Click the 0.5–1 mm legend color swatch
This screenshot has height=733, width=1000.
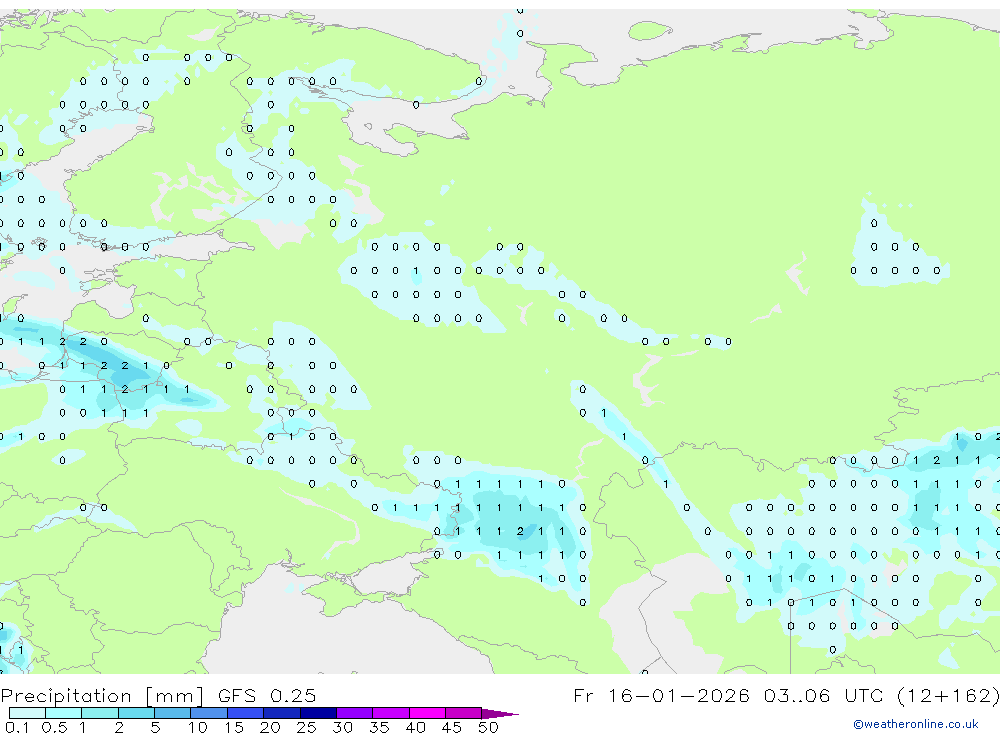point(63,713)
